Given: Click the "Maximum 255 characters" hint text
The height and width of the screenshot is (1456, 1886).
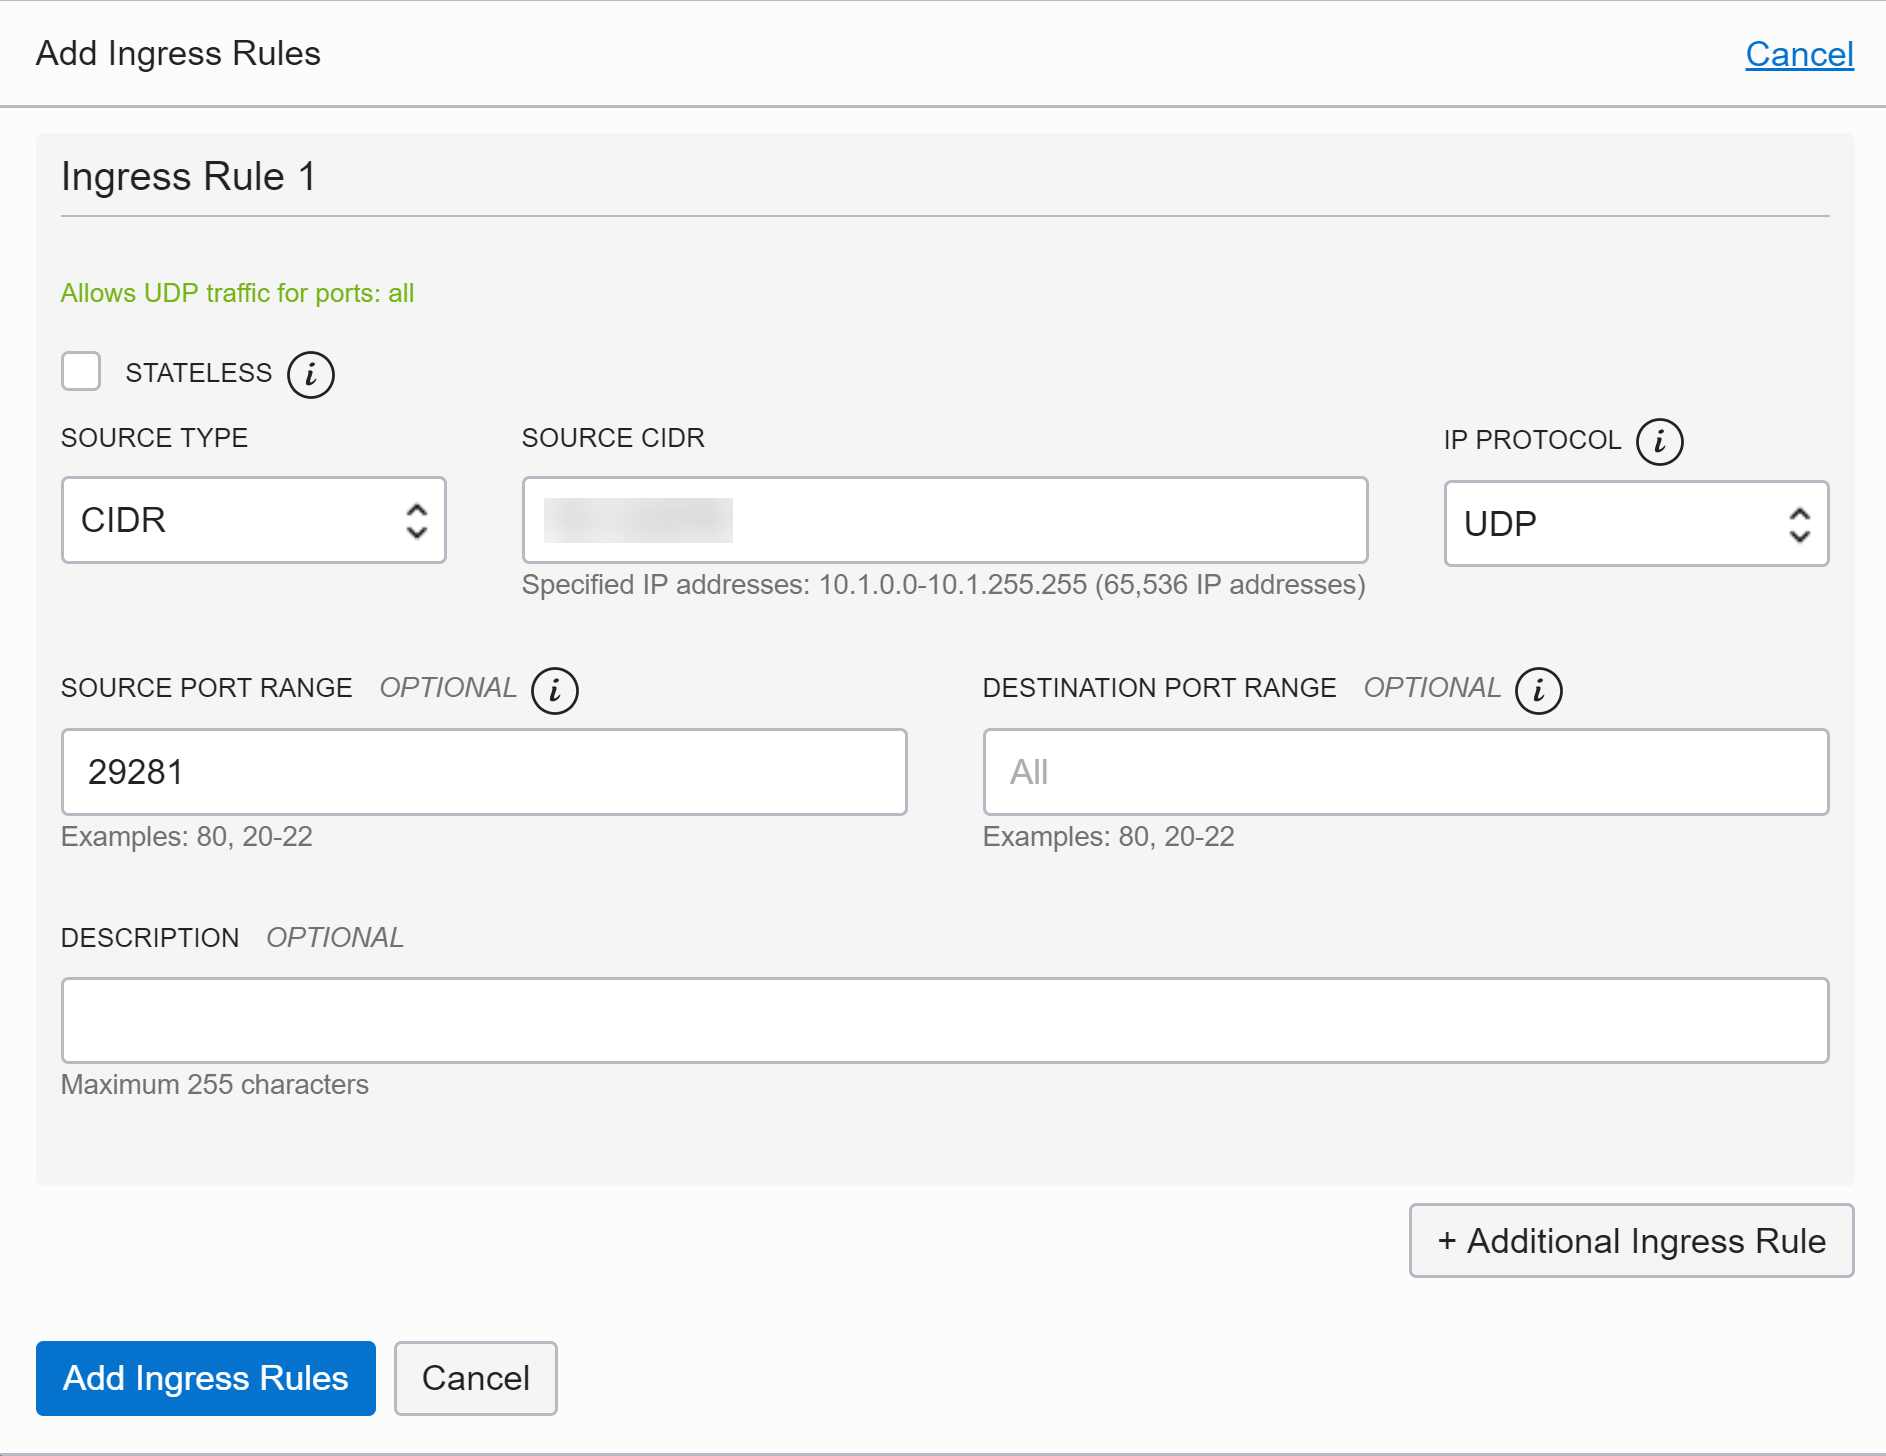Looking at the screenshot, I should 214,1085.
